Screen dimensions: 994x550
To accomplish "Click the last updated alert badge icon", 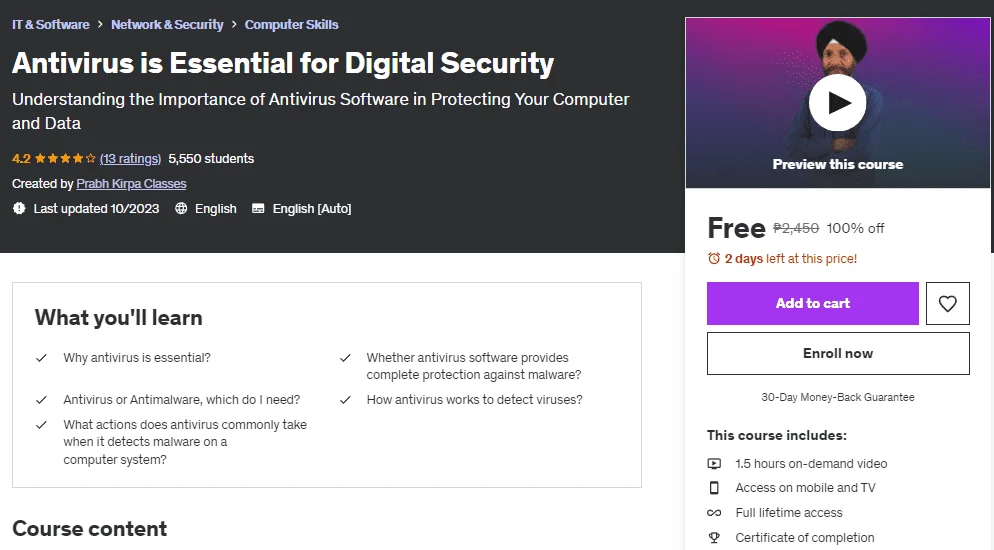I will [19, 208].
